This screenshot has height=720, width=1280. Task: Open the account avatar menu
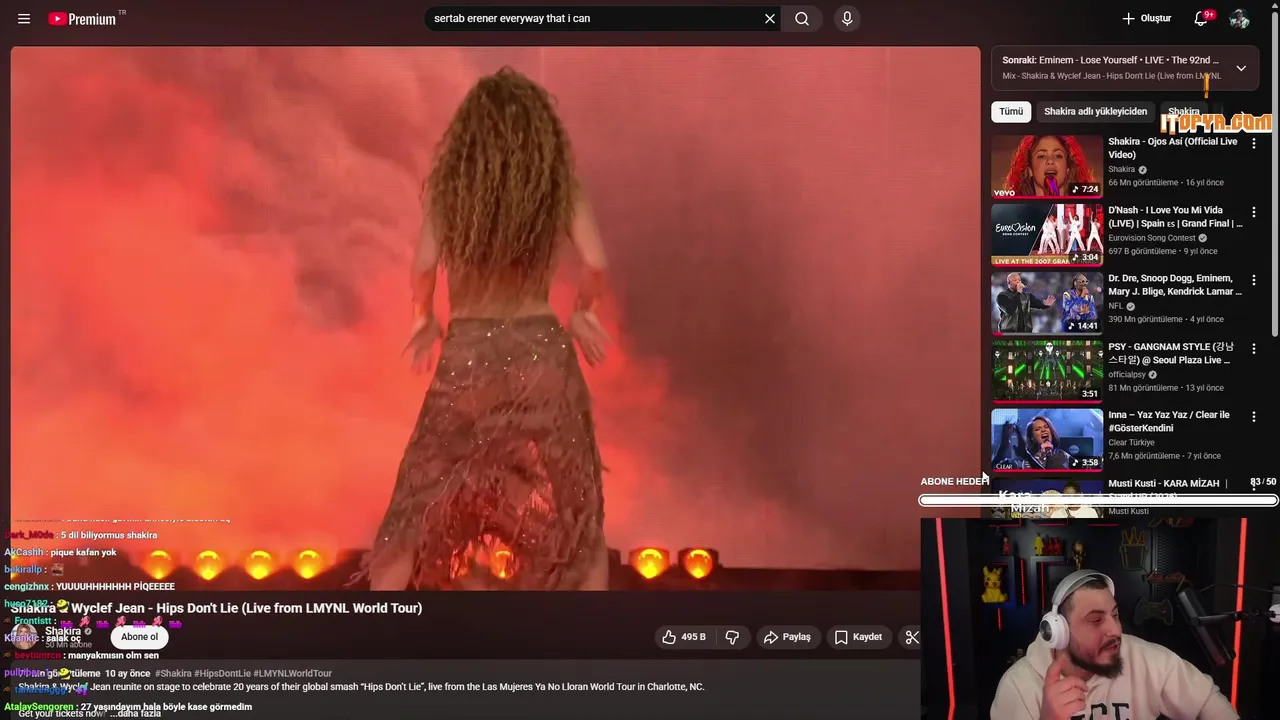tap(1239, 19)
